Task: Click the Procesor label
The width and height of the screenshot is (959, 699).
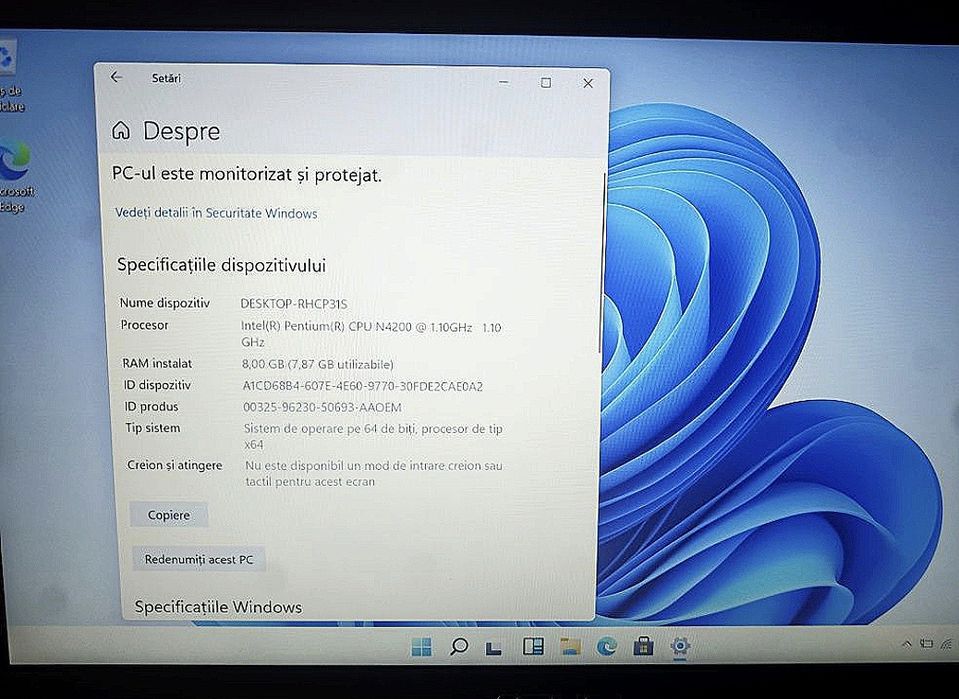Action: click(144, 325)
